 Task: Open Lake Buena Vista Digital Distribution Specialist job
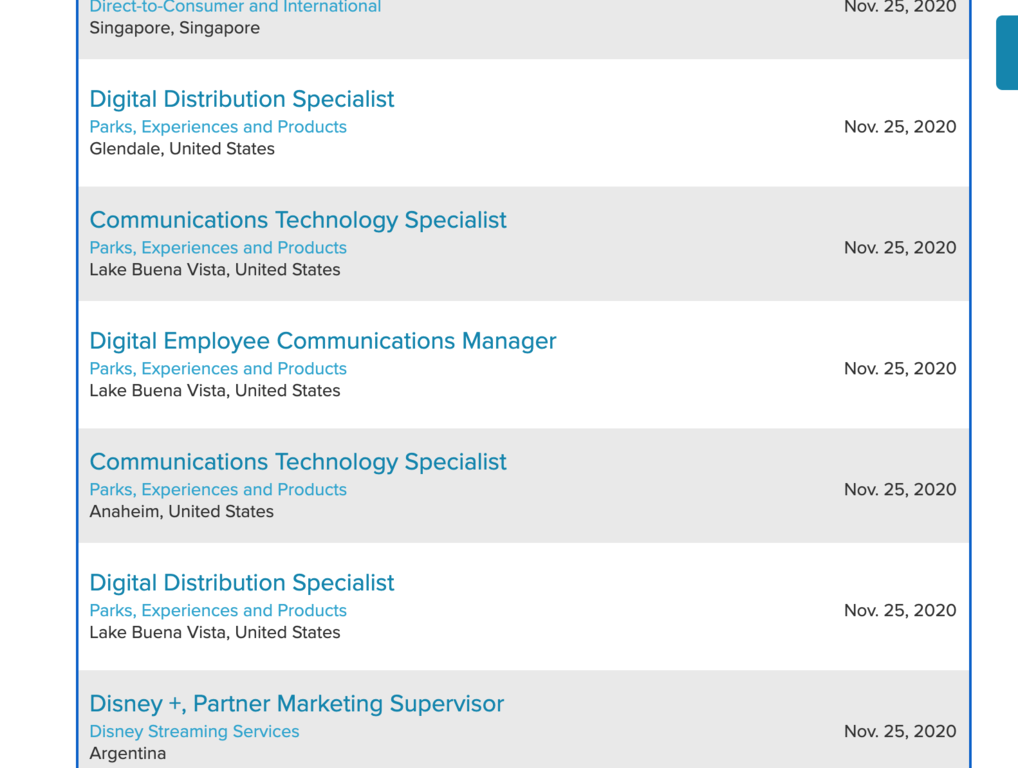(241, 583)
